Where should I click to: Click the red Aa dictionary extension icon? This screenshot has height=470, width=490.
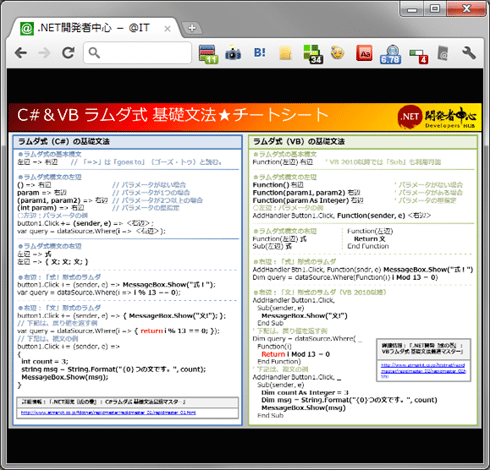click(x=364, y=53)
